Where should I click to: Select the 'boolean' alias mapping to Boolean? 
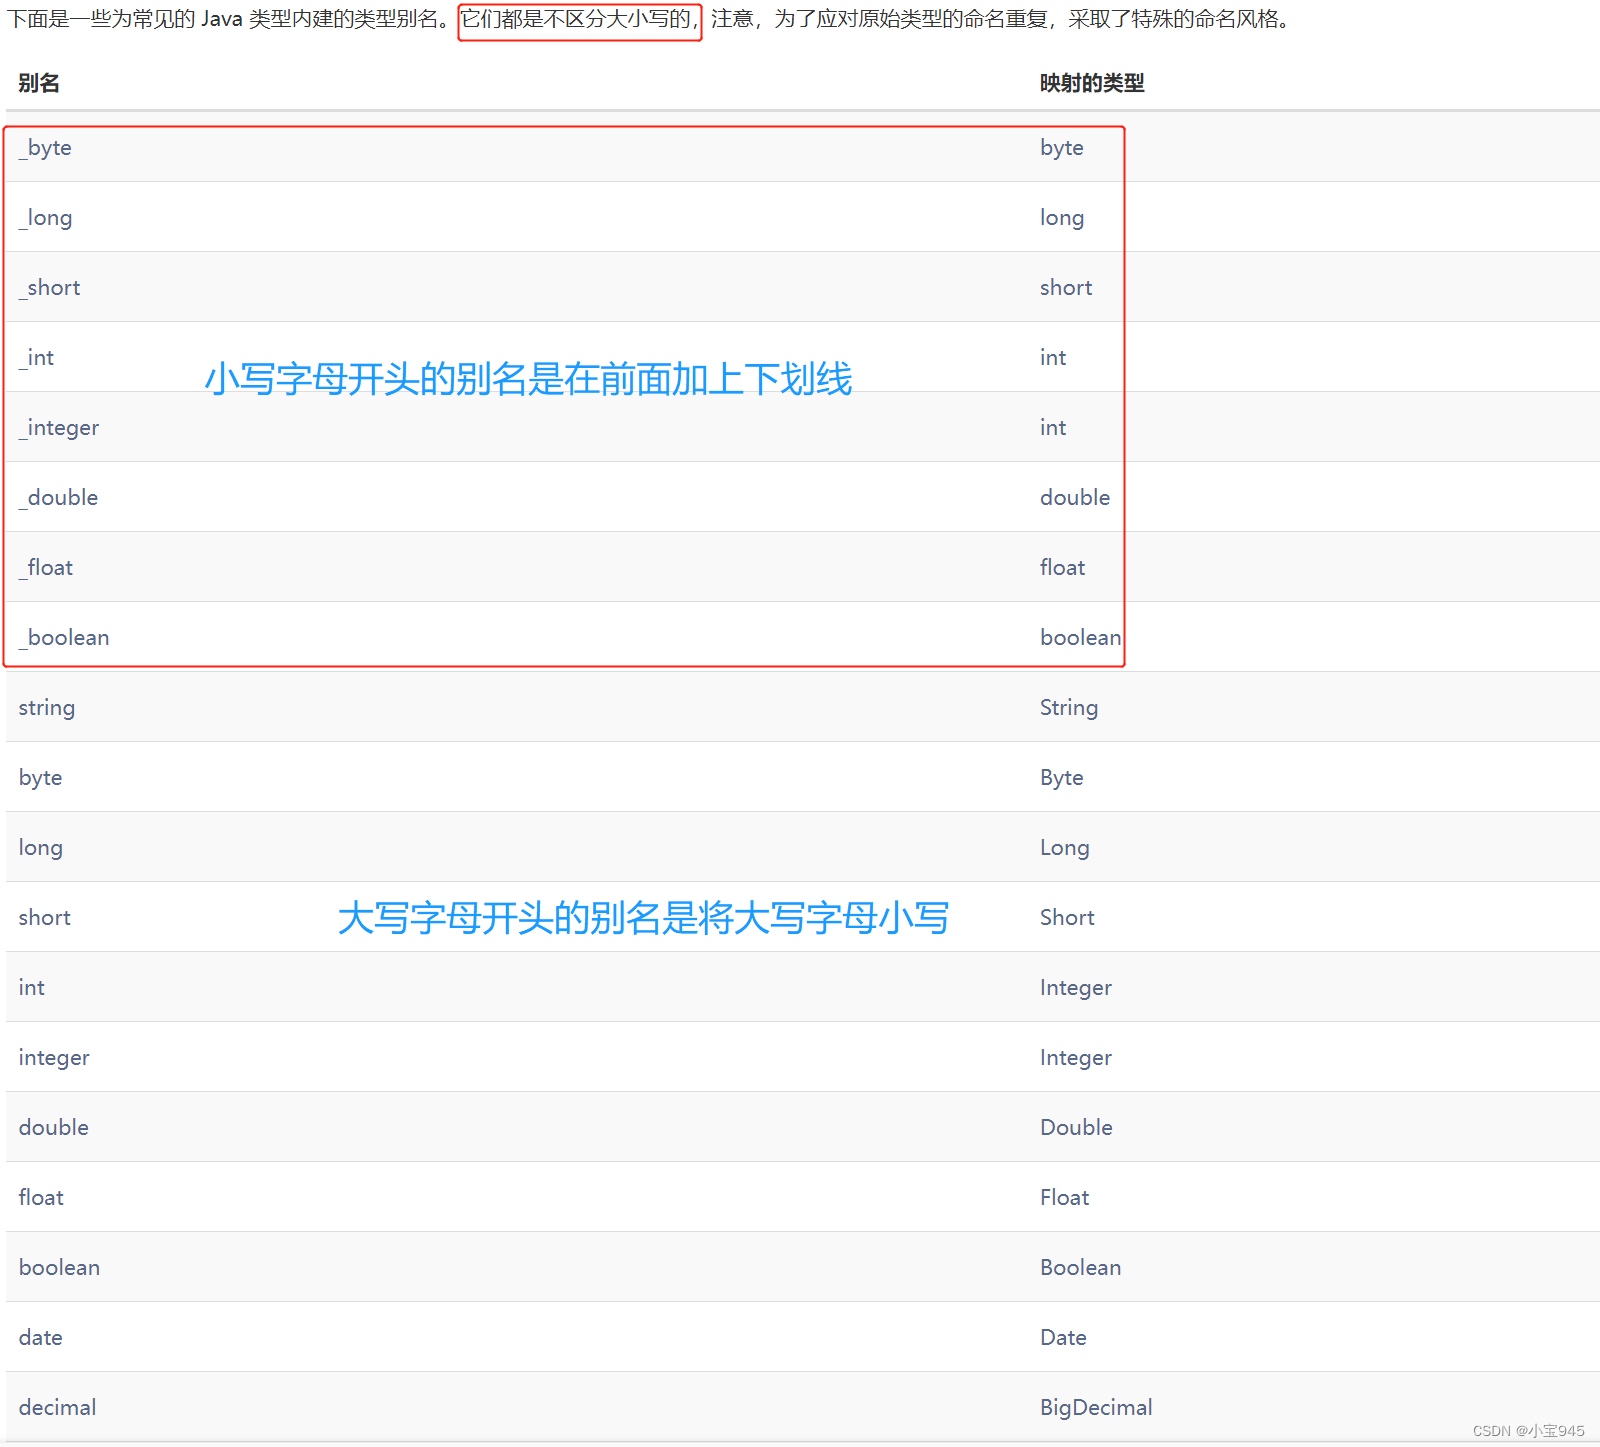(x=59, y=1268)
